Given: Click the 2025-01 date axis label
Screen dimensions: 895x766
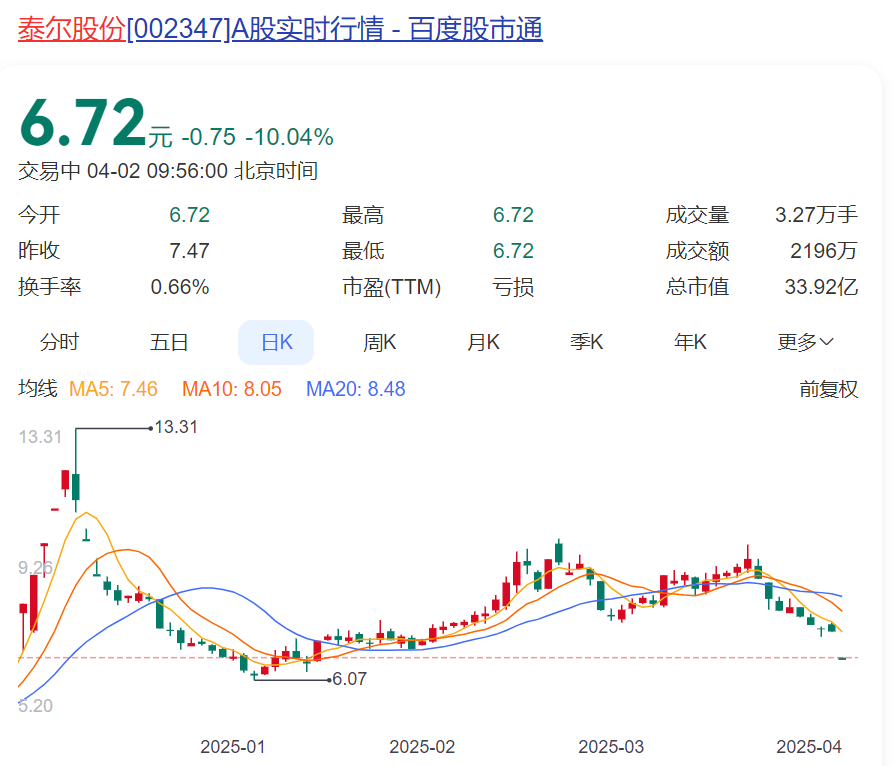Looking at the screenshot, I should pyautogui.click(x=233, y=747).
